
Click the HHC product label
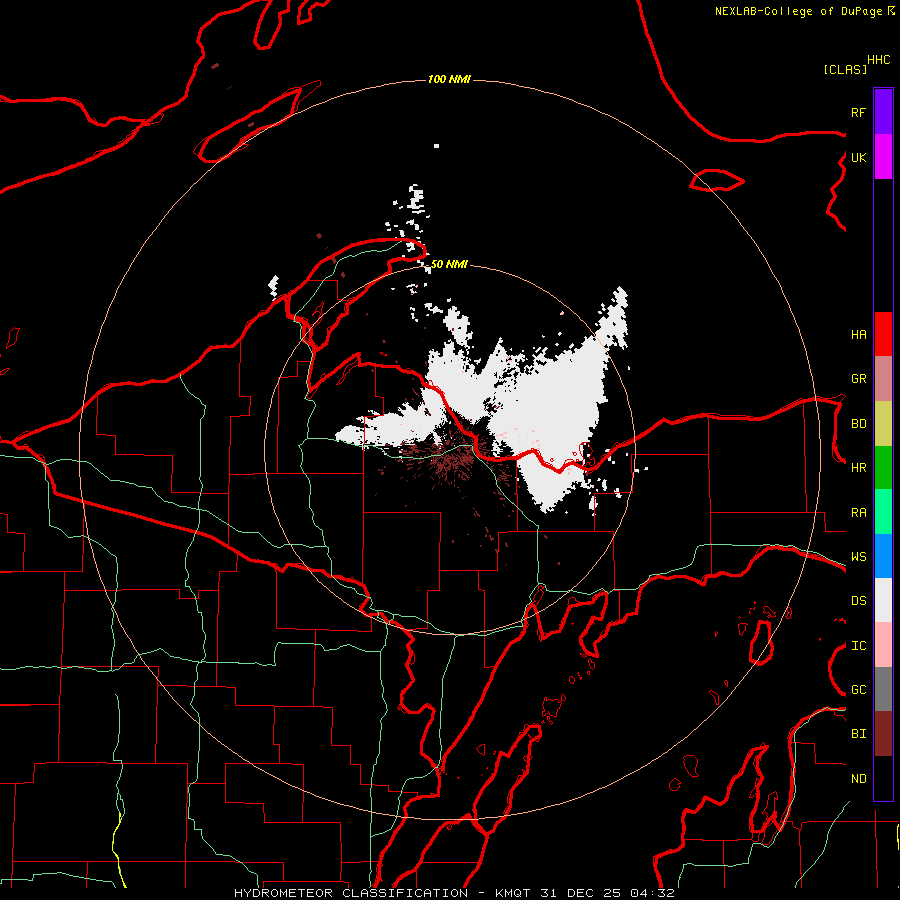879,60
